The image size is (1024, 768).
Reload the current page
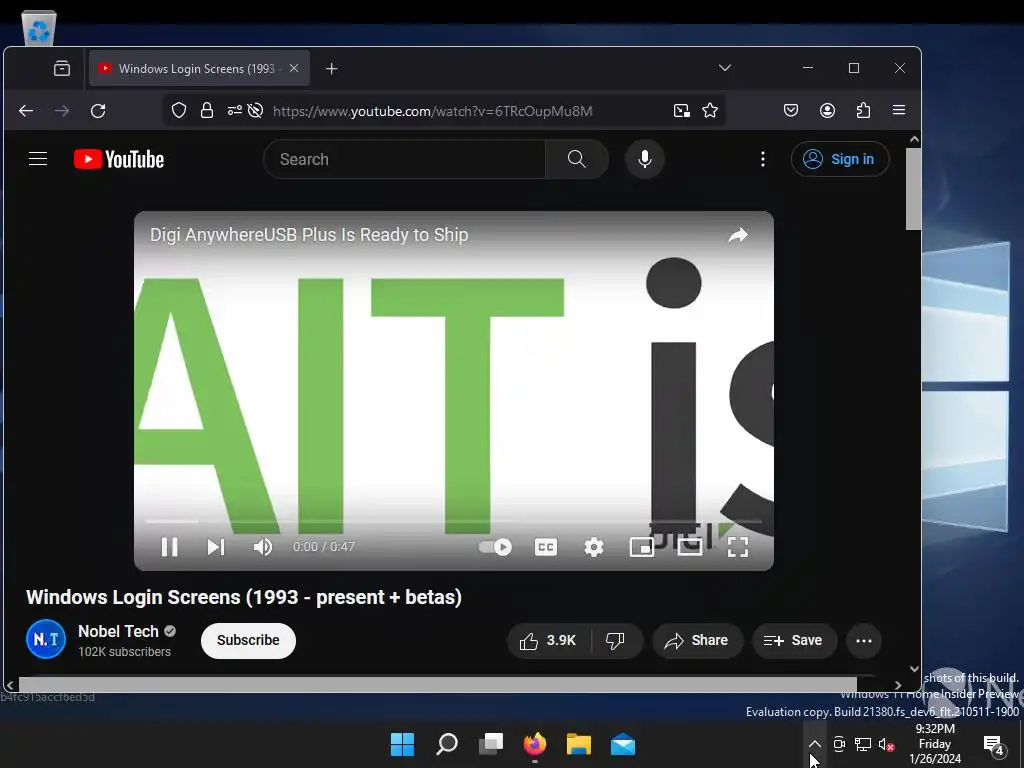click(x=98, y=111)
